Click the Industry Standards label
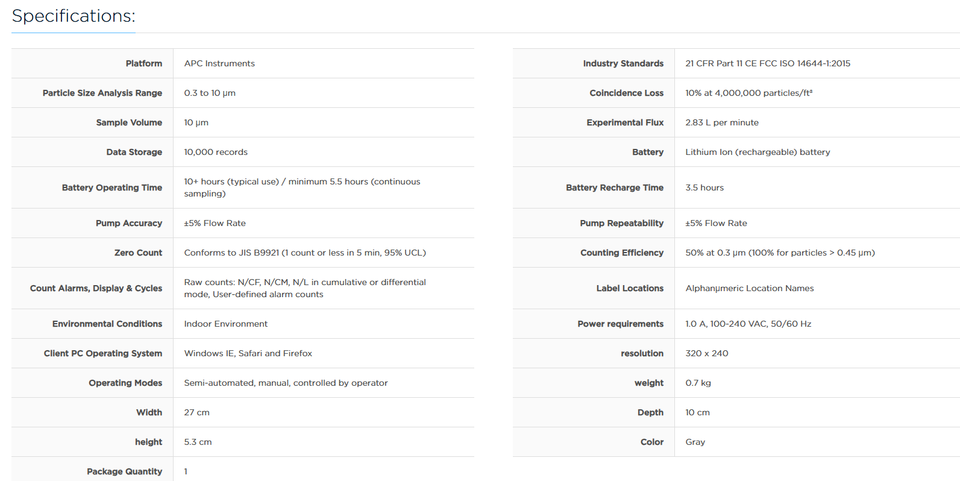 (623, 64)
